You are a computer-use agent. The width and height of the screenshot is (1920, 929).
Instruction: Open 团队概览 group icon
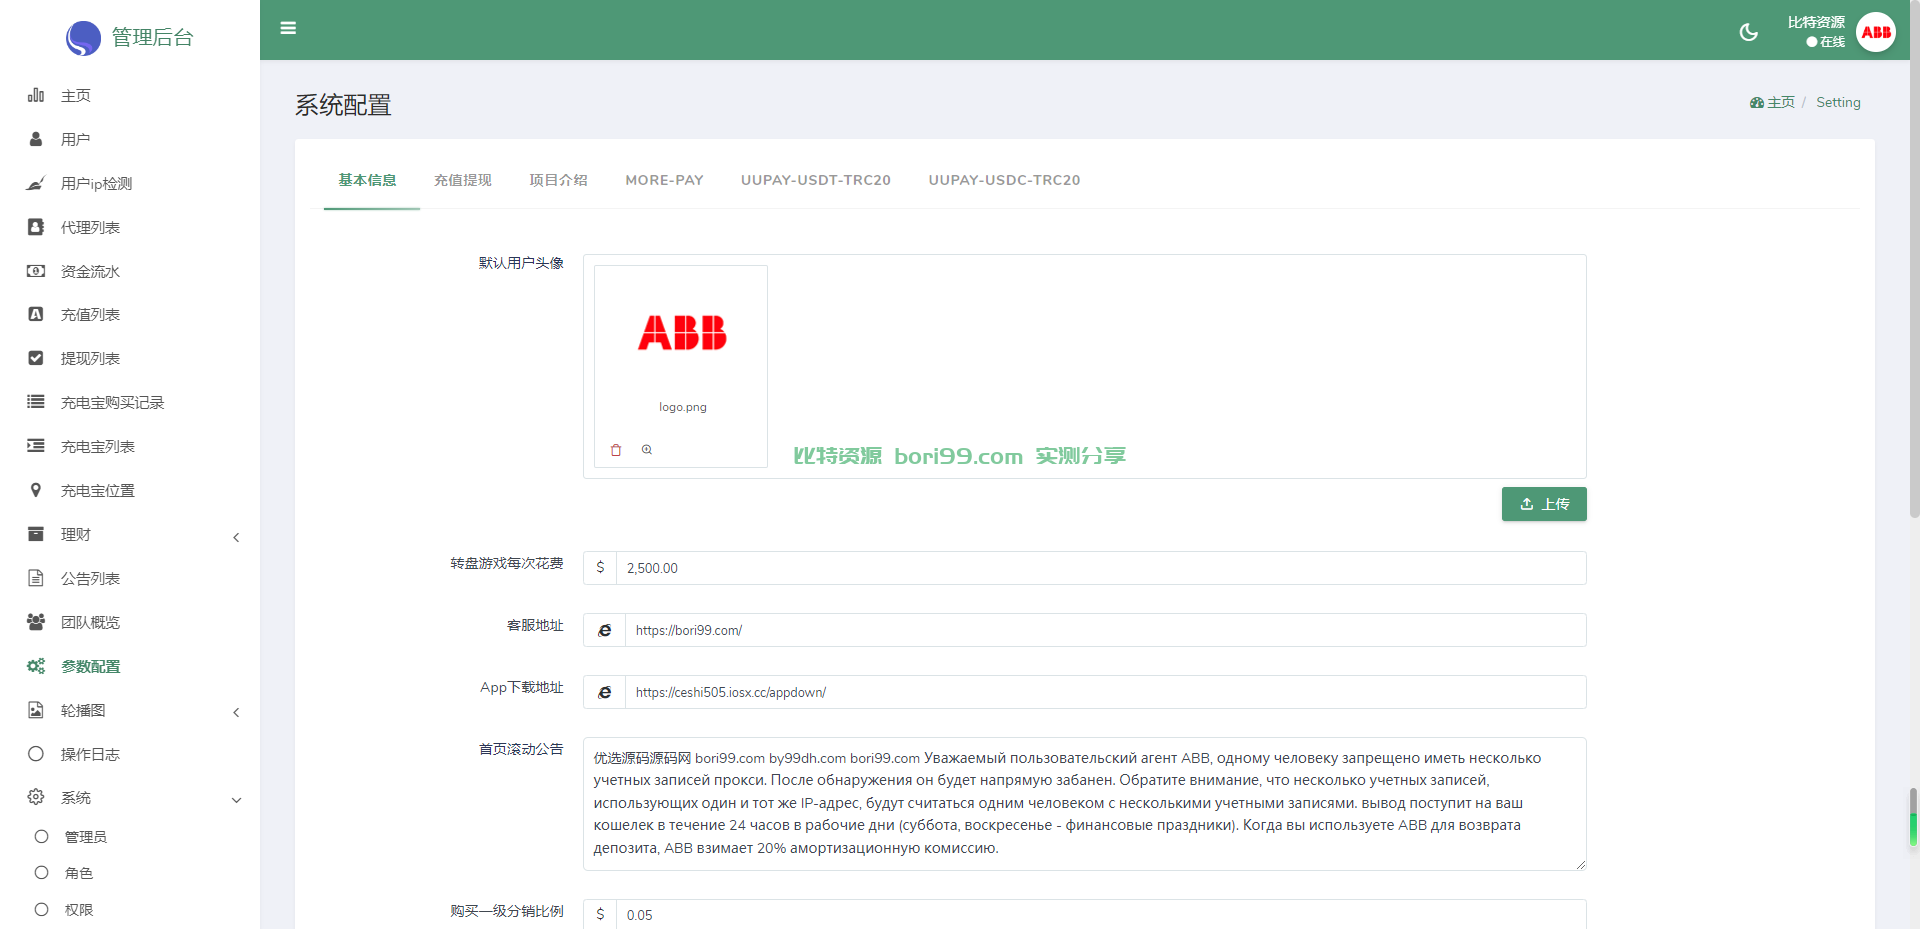(36, 622)
